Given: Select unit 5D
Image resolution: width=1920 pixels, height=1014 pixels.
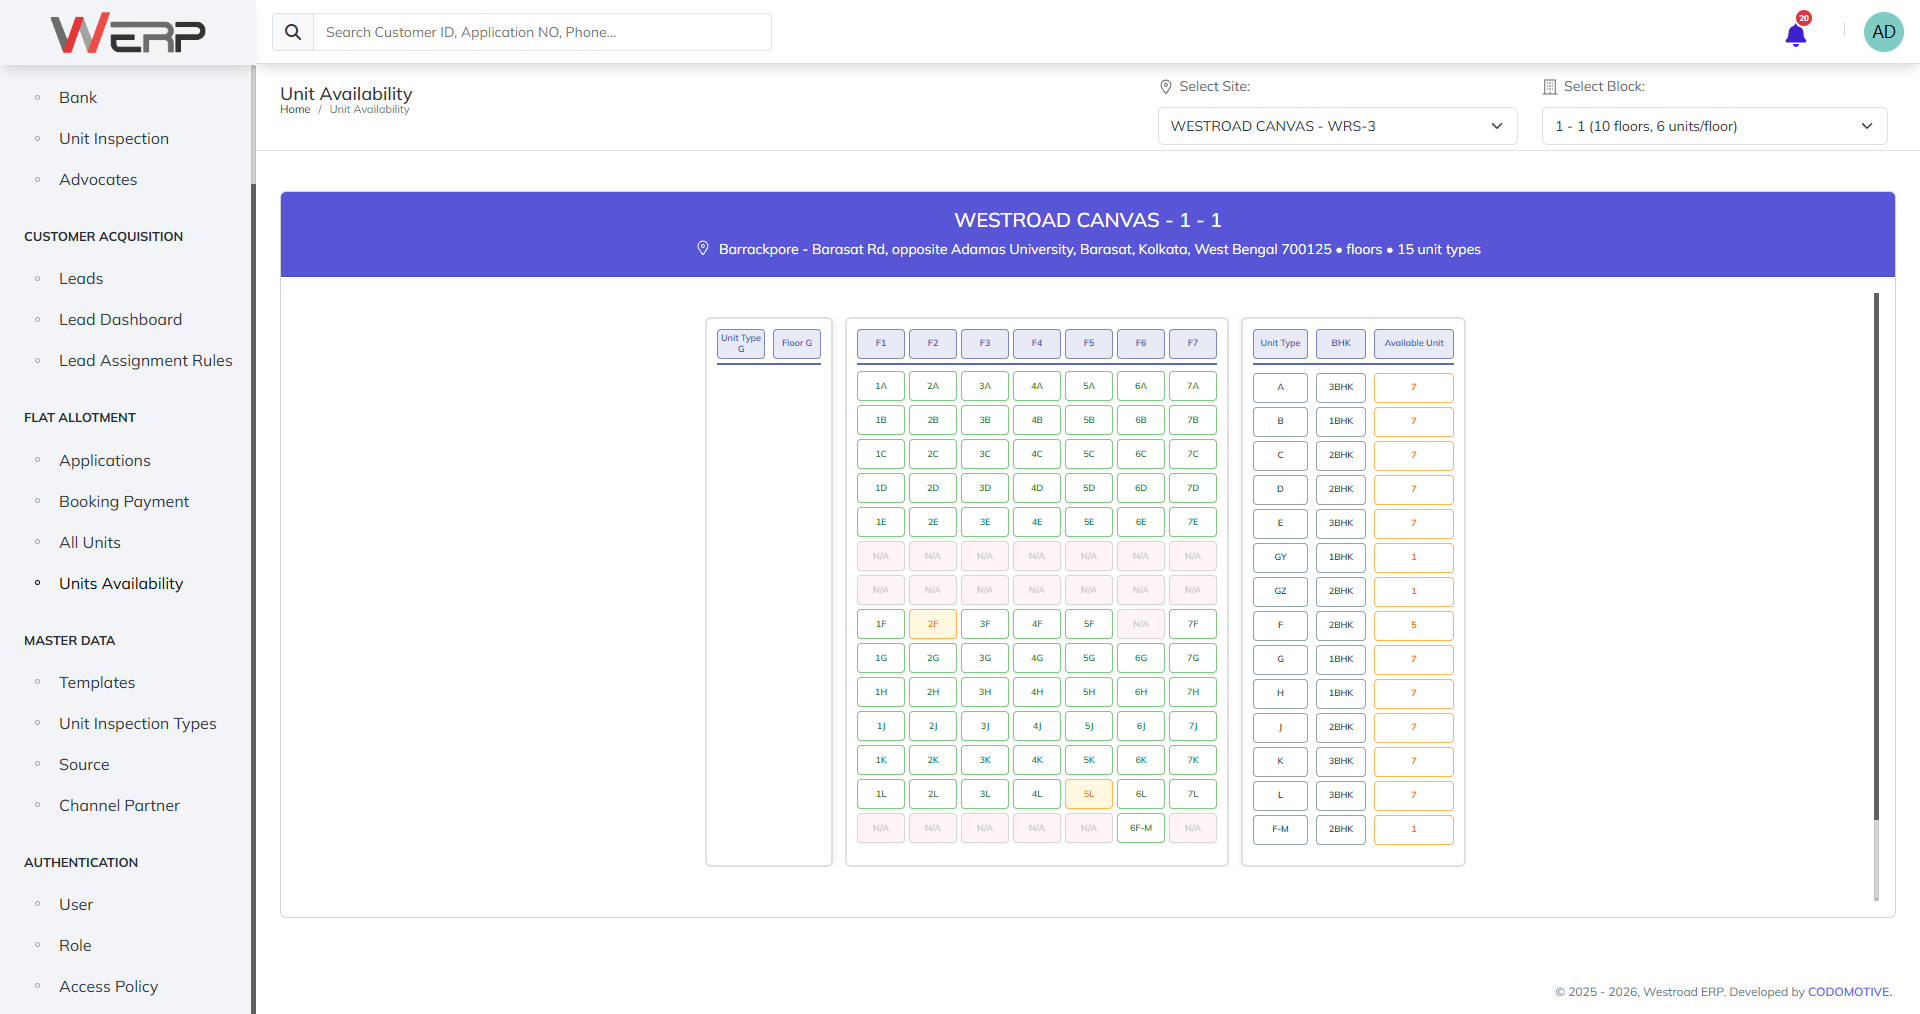Looking at the screenshot, I should (x=1089, y=488).
